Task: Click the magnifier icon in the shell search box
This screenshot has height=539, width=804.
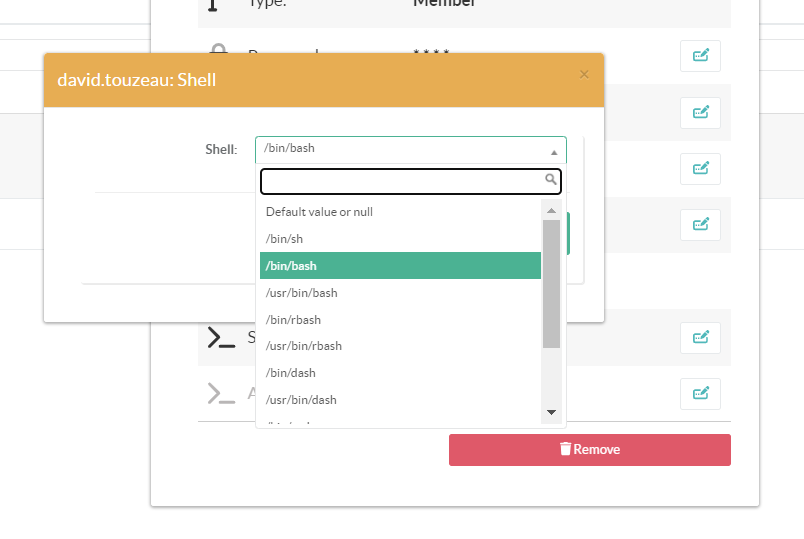Action: click(x=550, y=180)
